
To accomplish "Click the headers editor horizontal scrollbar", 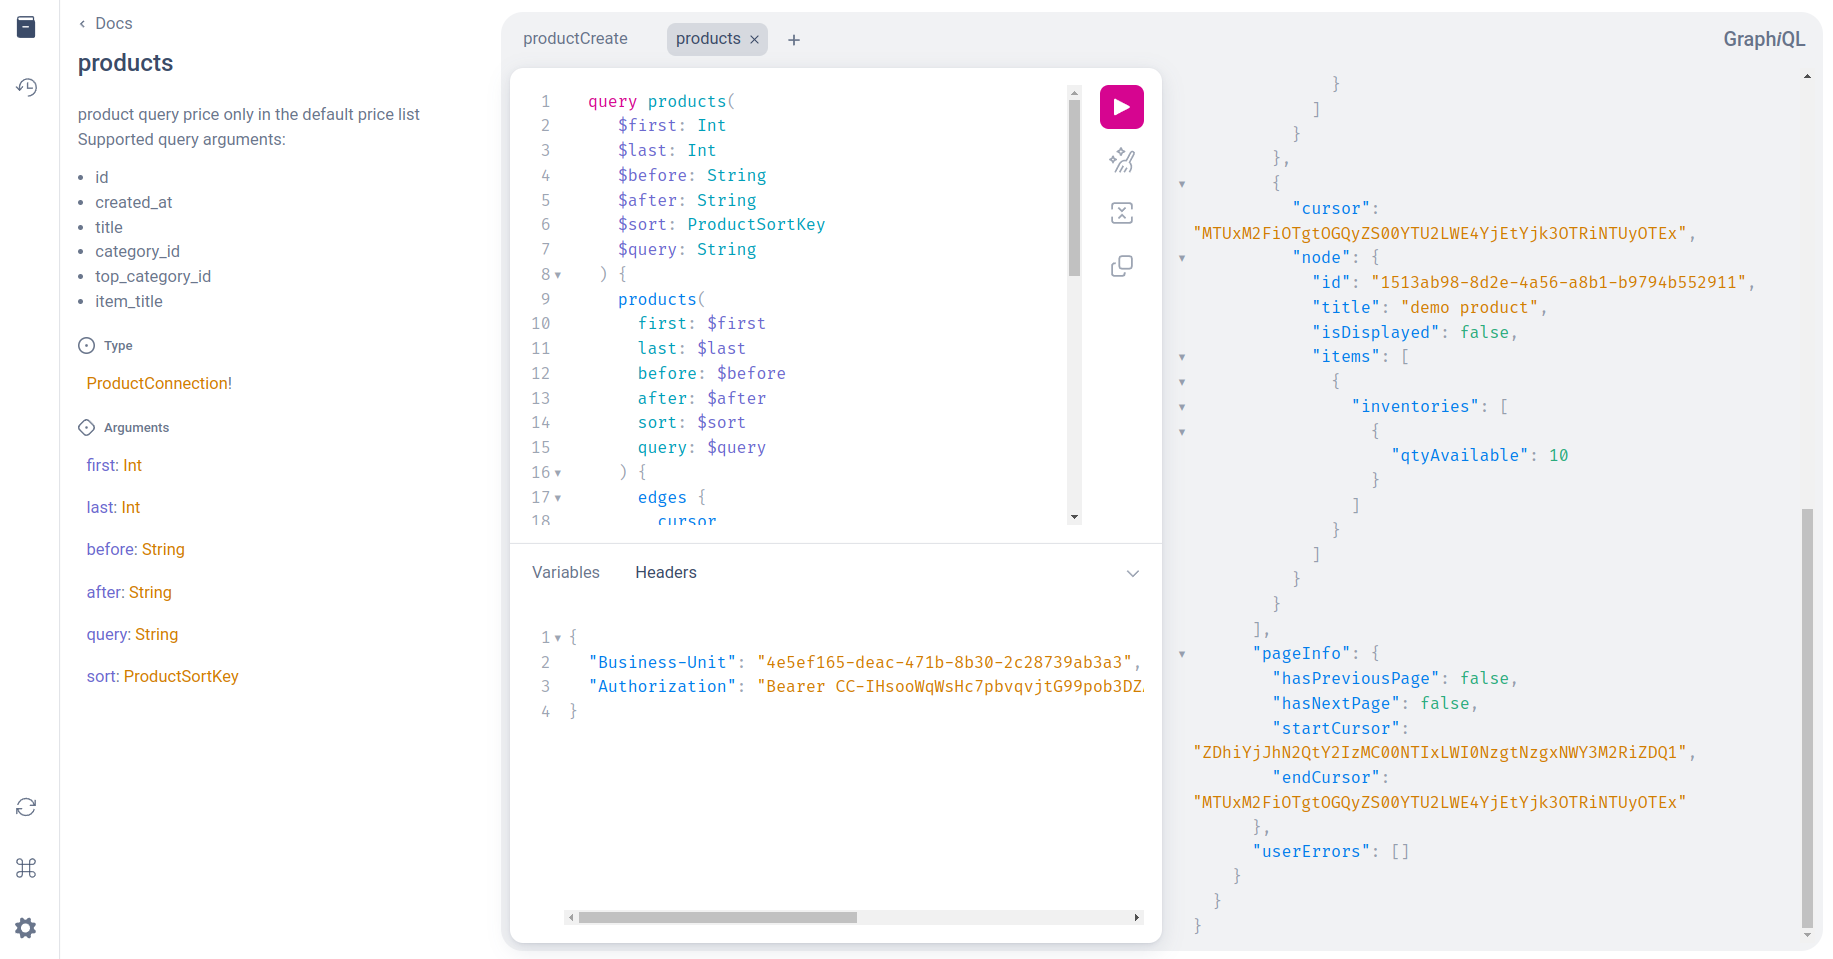I will click(x=717, y=917).
